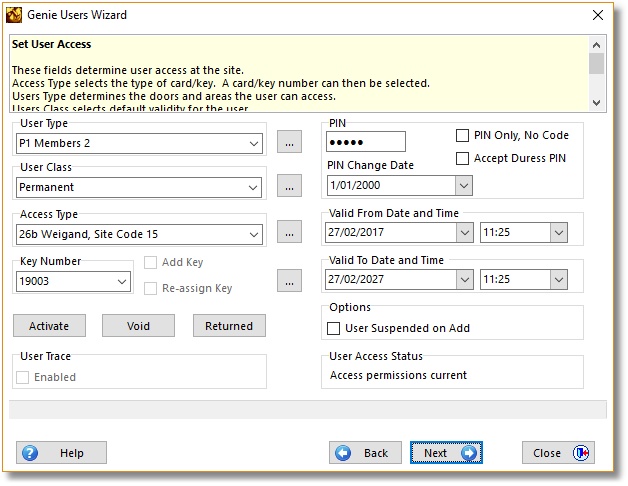Click the Genie app icon in title bar

click(15, 15)
